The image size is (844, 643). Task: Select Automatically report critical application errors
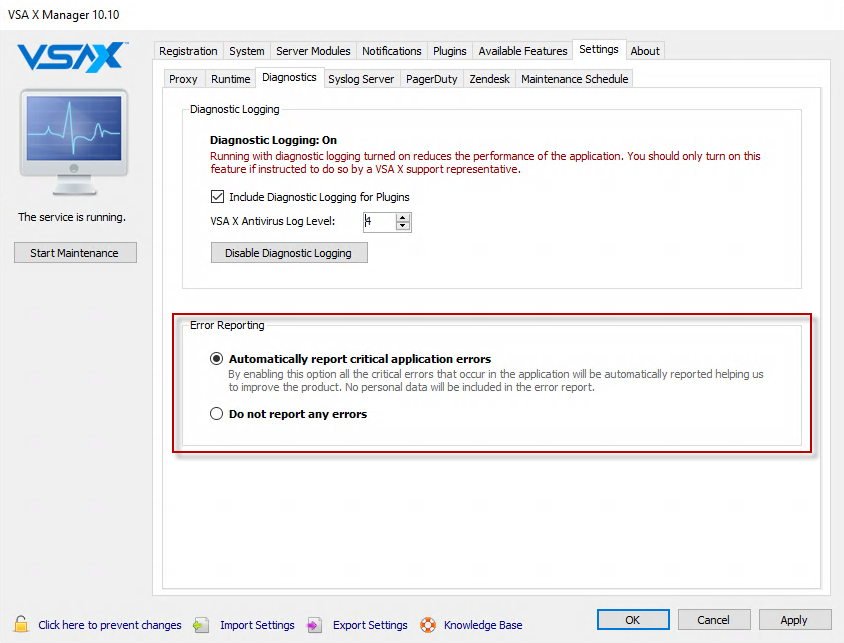[x=216, y=358]
